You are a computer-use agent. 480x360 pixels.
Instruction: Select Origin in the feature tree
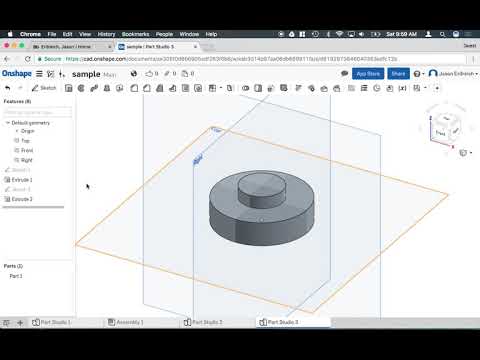[28, 131]
